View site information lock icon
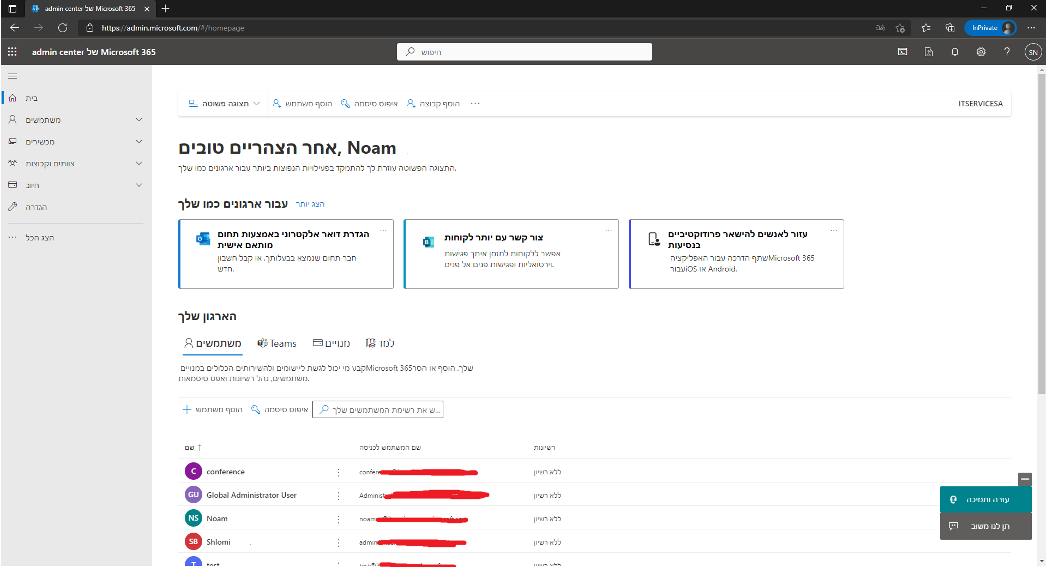 (90, 28)
